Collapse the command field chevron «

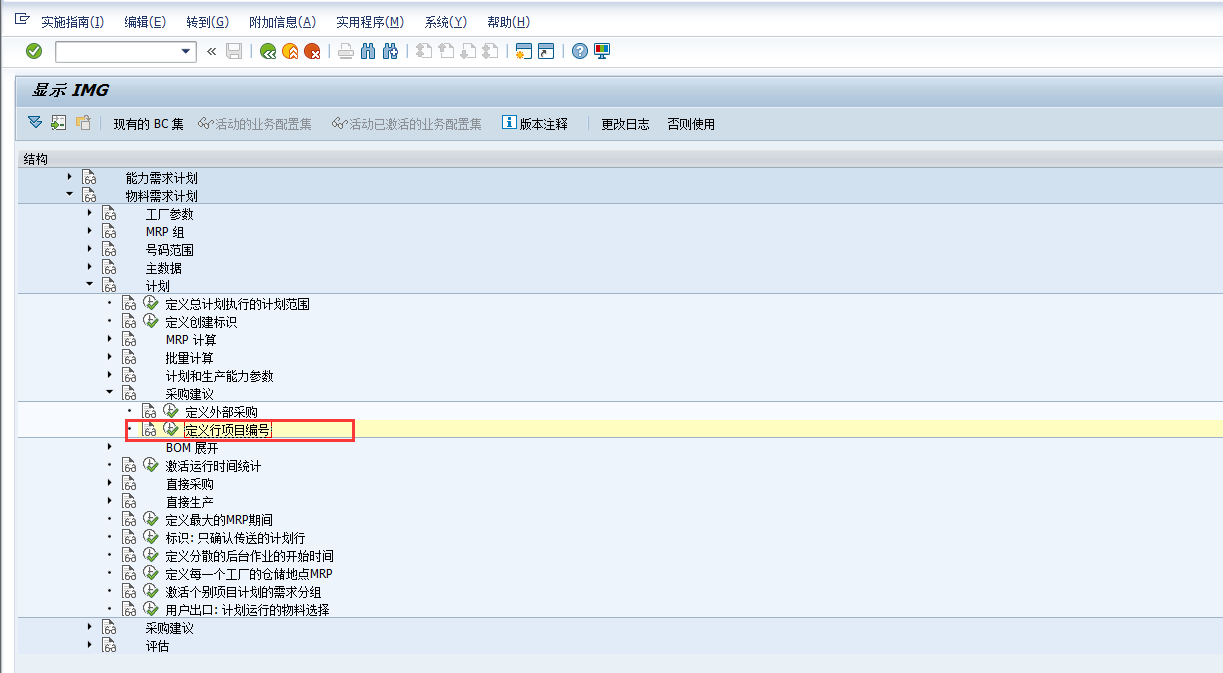click(x=211, y=51)
